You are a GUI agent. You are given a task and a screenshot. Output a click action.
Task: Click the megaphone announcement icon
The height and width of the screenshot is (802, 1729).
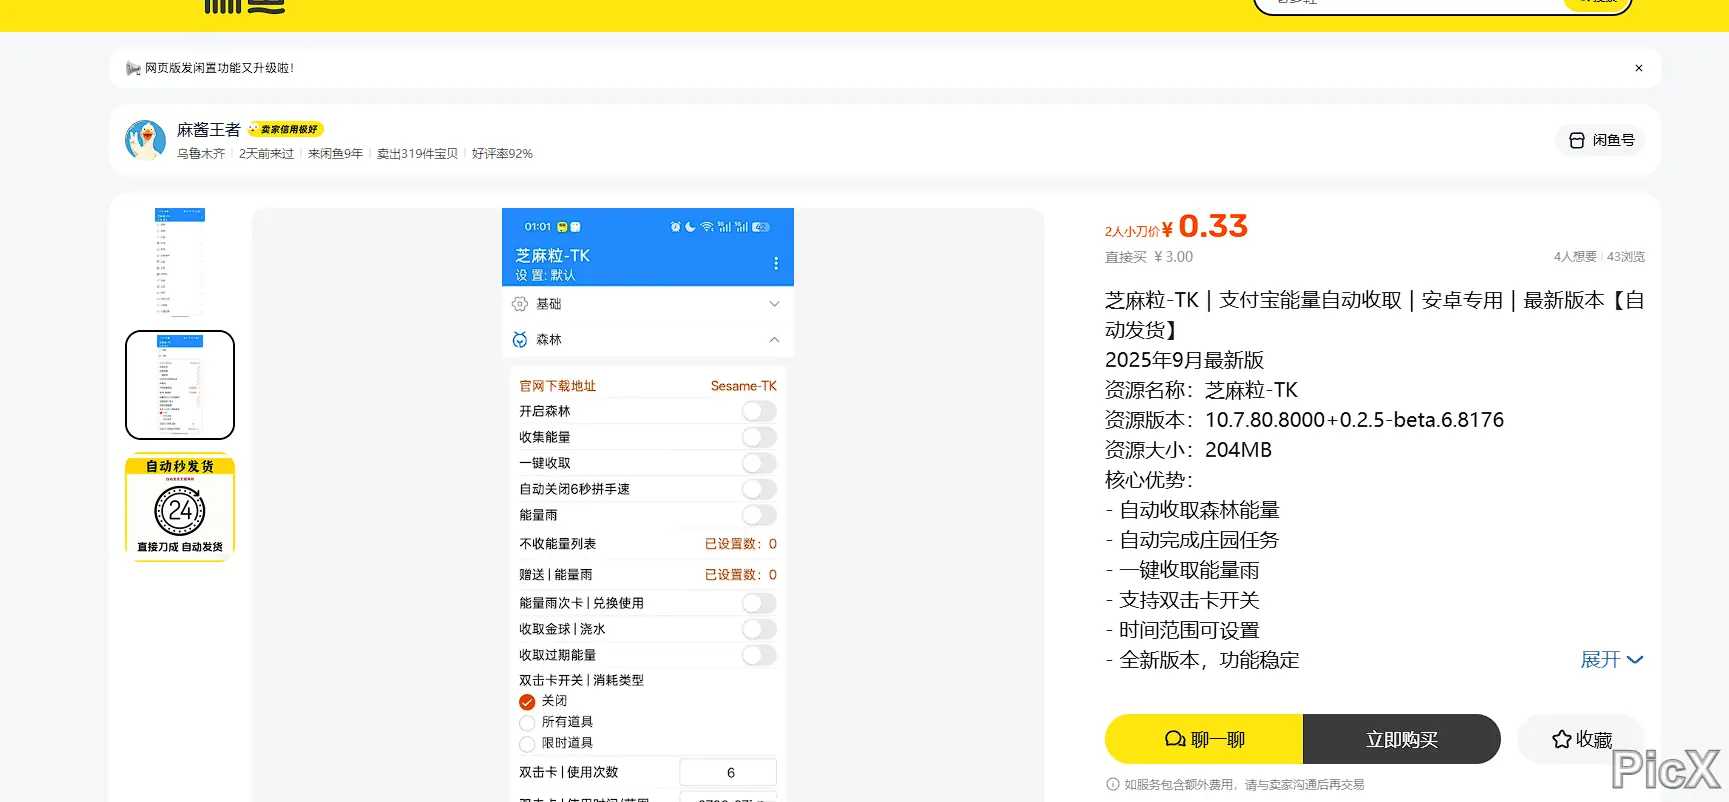click(133, 68)
